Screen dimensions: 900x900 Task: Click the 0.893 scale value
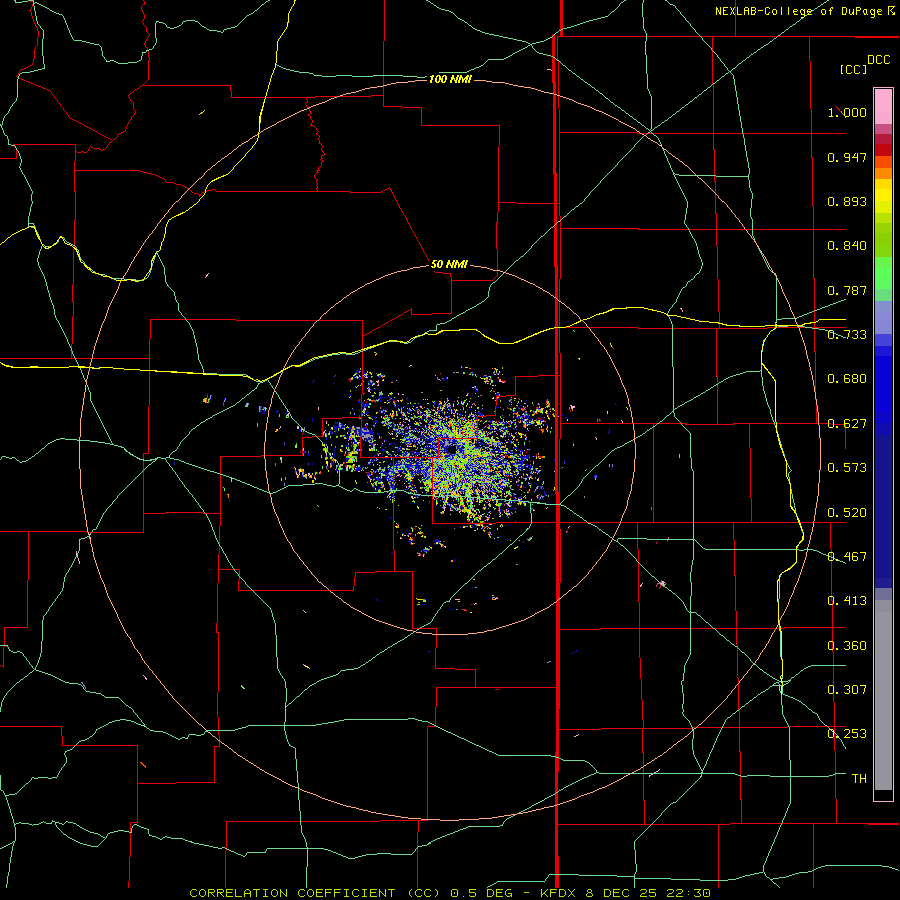click(x=847, y=201)
